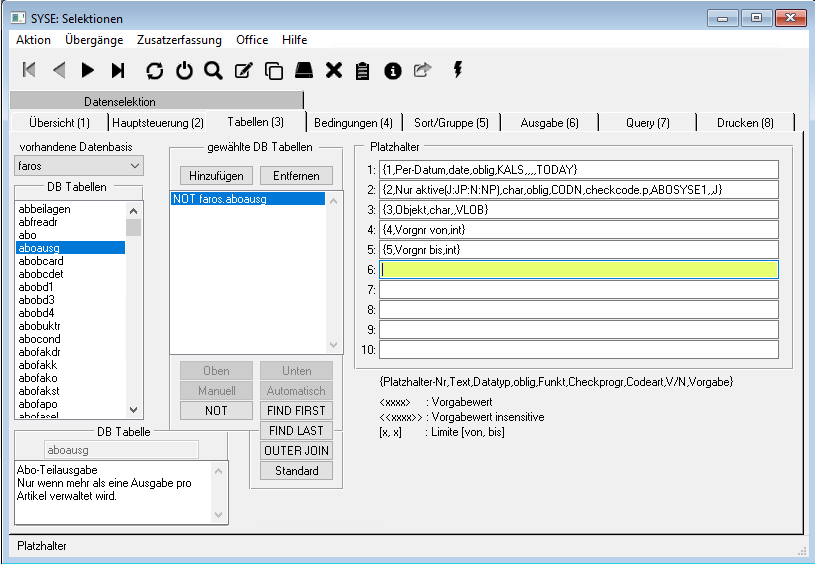
Task: Open search with the magnifier icon
Action: [213, 70]
